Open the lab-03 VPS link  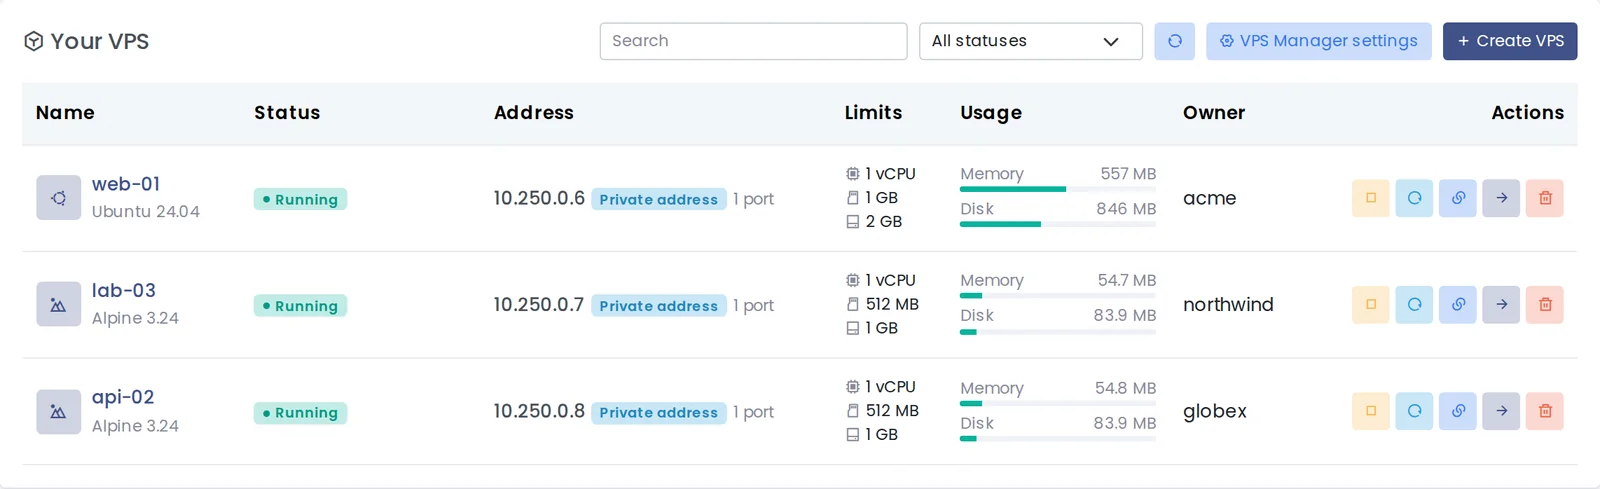pyautogui.click(x=124, y=290)
